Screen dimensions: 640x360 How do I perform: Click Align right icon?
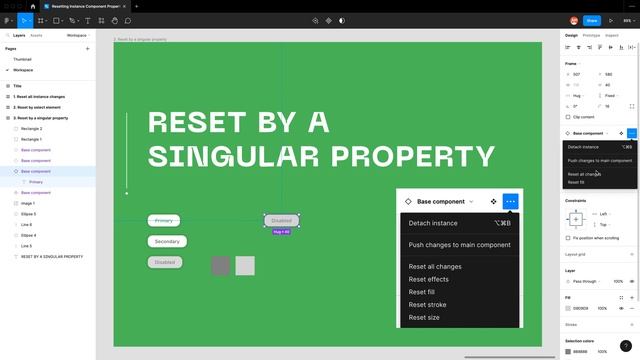point(589,47)
